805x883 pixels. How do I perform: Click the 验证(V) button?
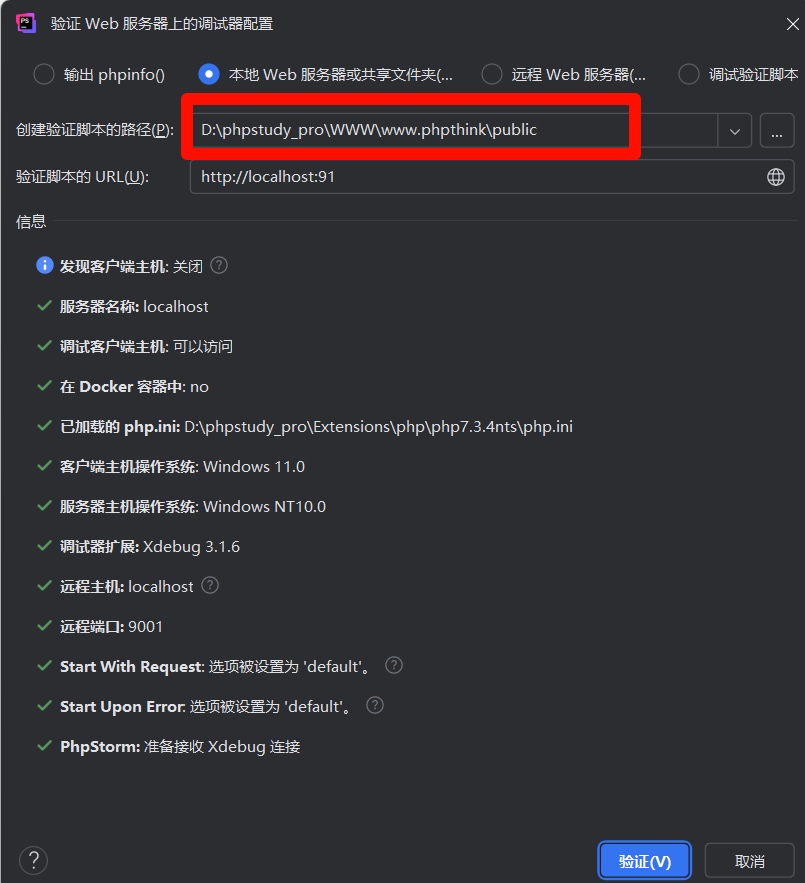coord(644,861)
